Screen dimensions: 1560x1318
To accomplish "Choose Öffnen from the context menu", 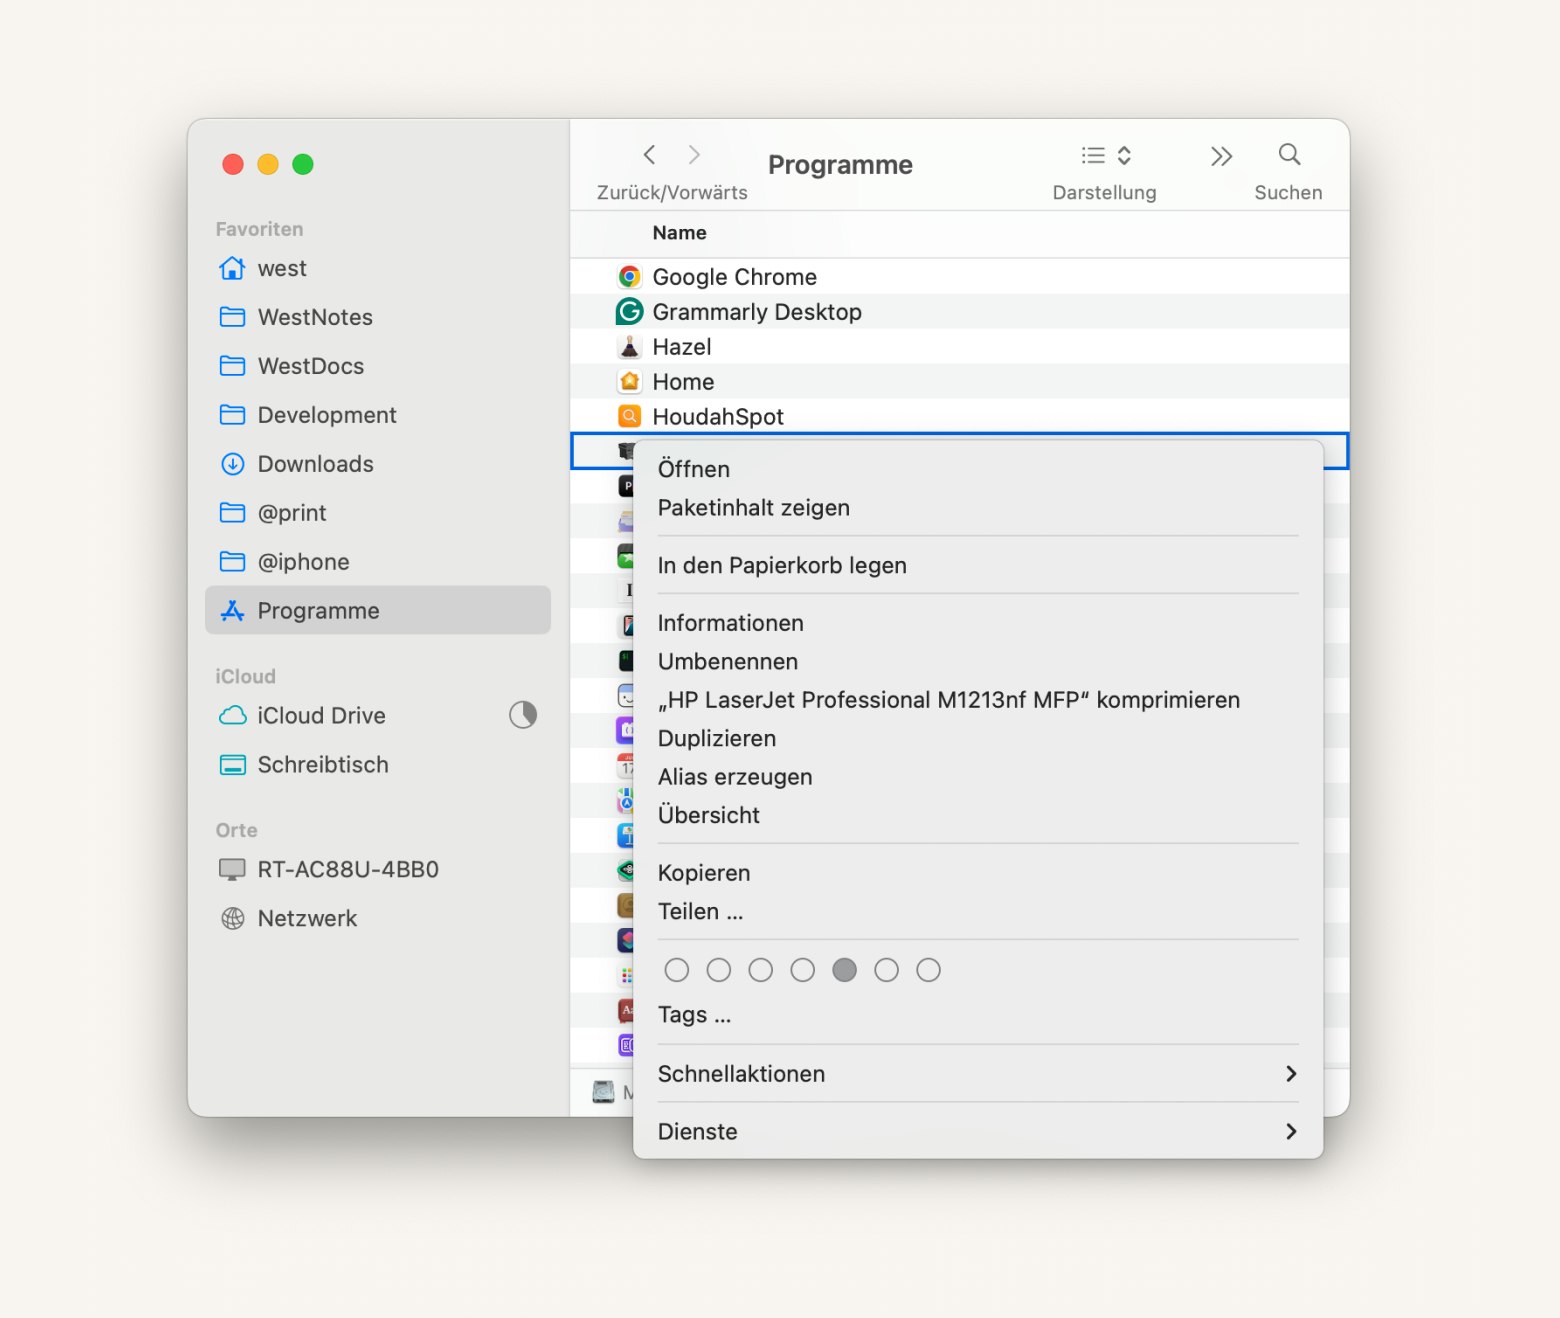I will click(x=978, y=469).
